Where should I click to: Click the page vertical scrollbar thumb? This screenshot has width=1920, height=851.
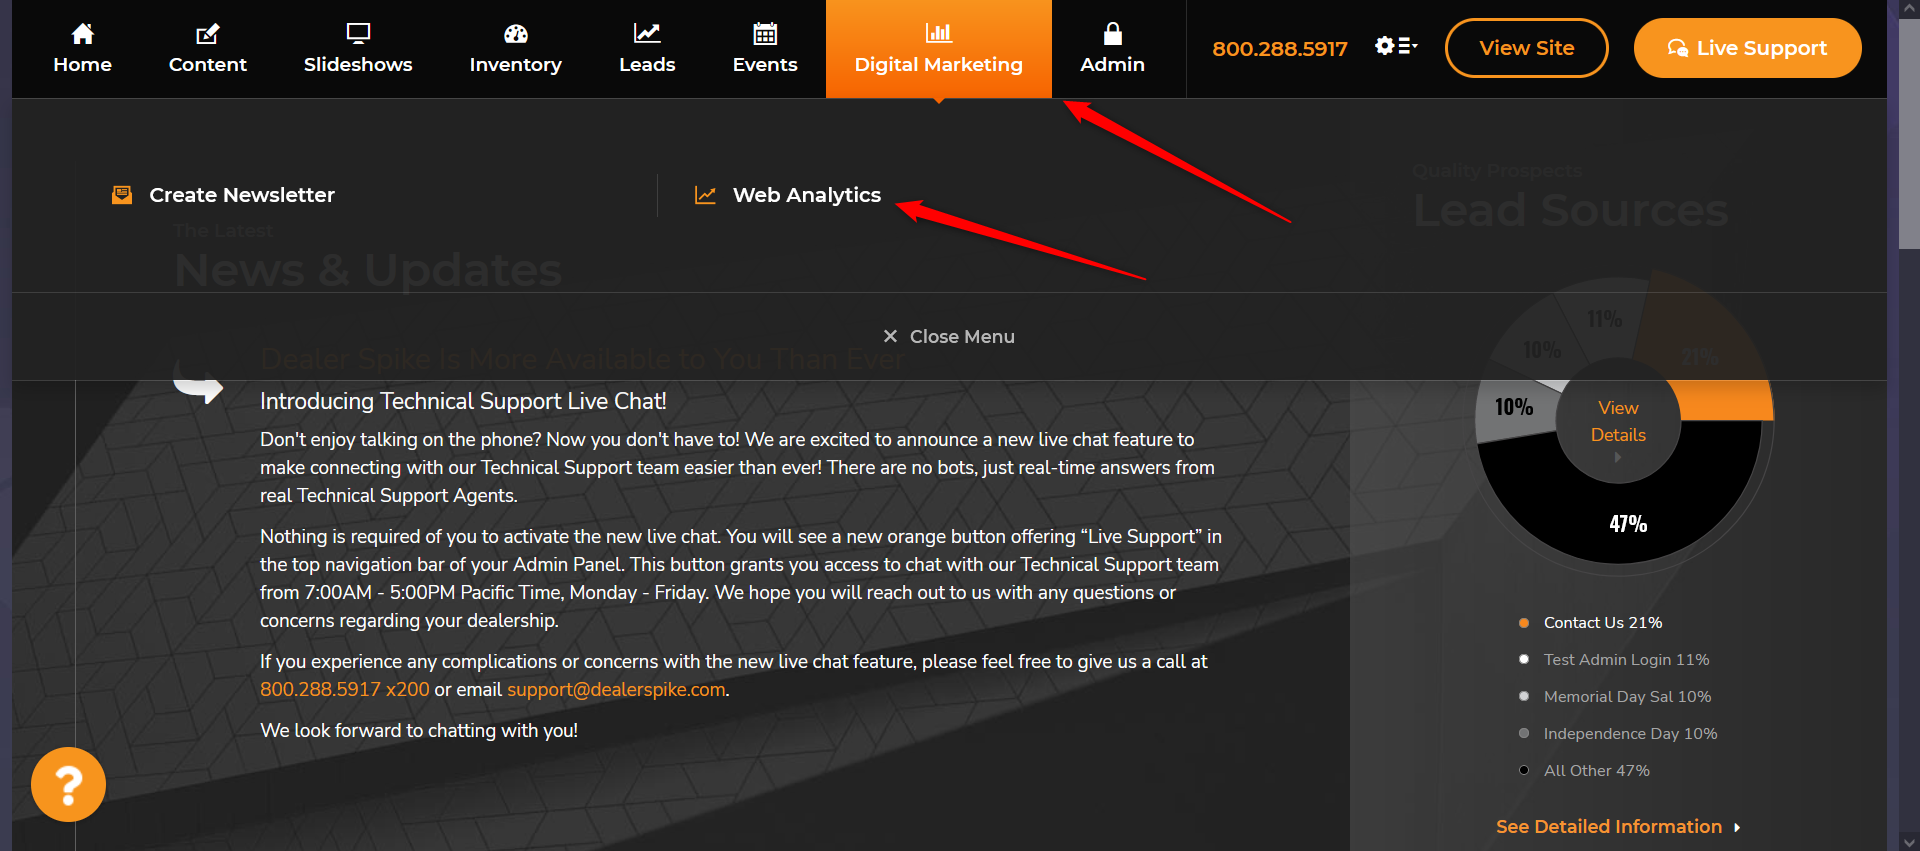click(1909, 134)
